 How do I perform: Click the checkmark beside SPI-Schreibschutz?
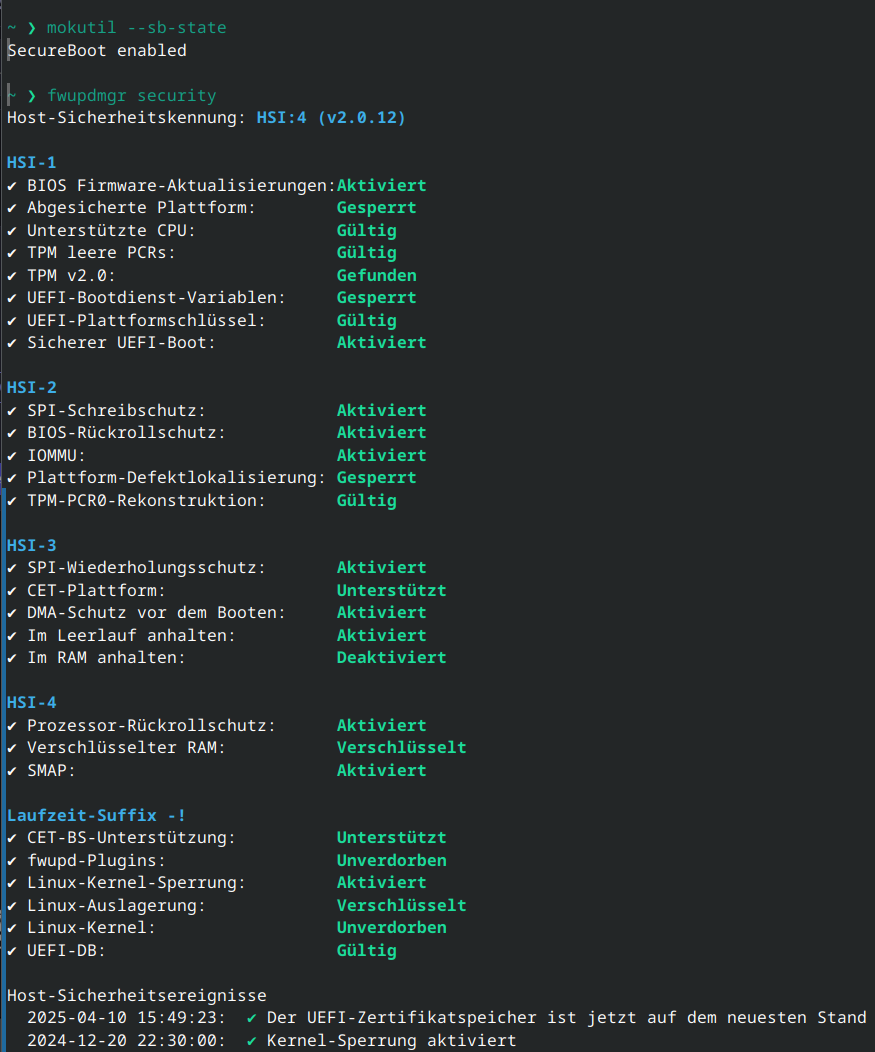click(x=12, y=411)
